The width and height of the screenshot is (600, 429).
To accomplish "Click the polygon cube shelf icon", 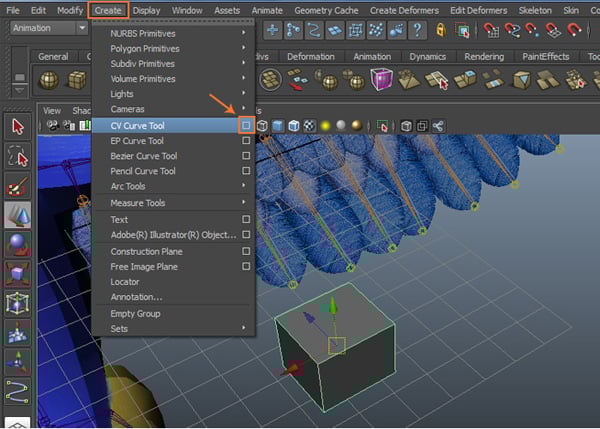I will pyautogui.click(x=77, y=80).
